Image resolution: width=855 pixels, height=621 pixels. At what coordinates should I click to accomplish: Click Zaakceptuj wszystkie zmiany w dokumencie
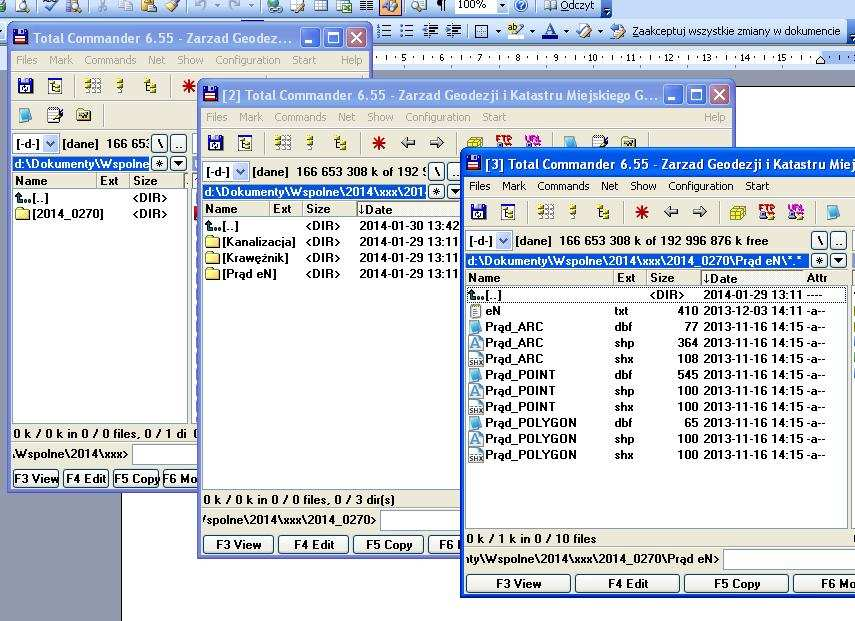pos(736,31)
